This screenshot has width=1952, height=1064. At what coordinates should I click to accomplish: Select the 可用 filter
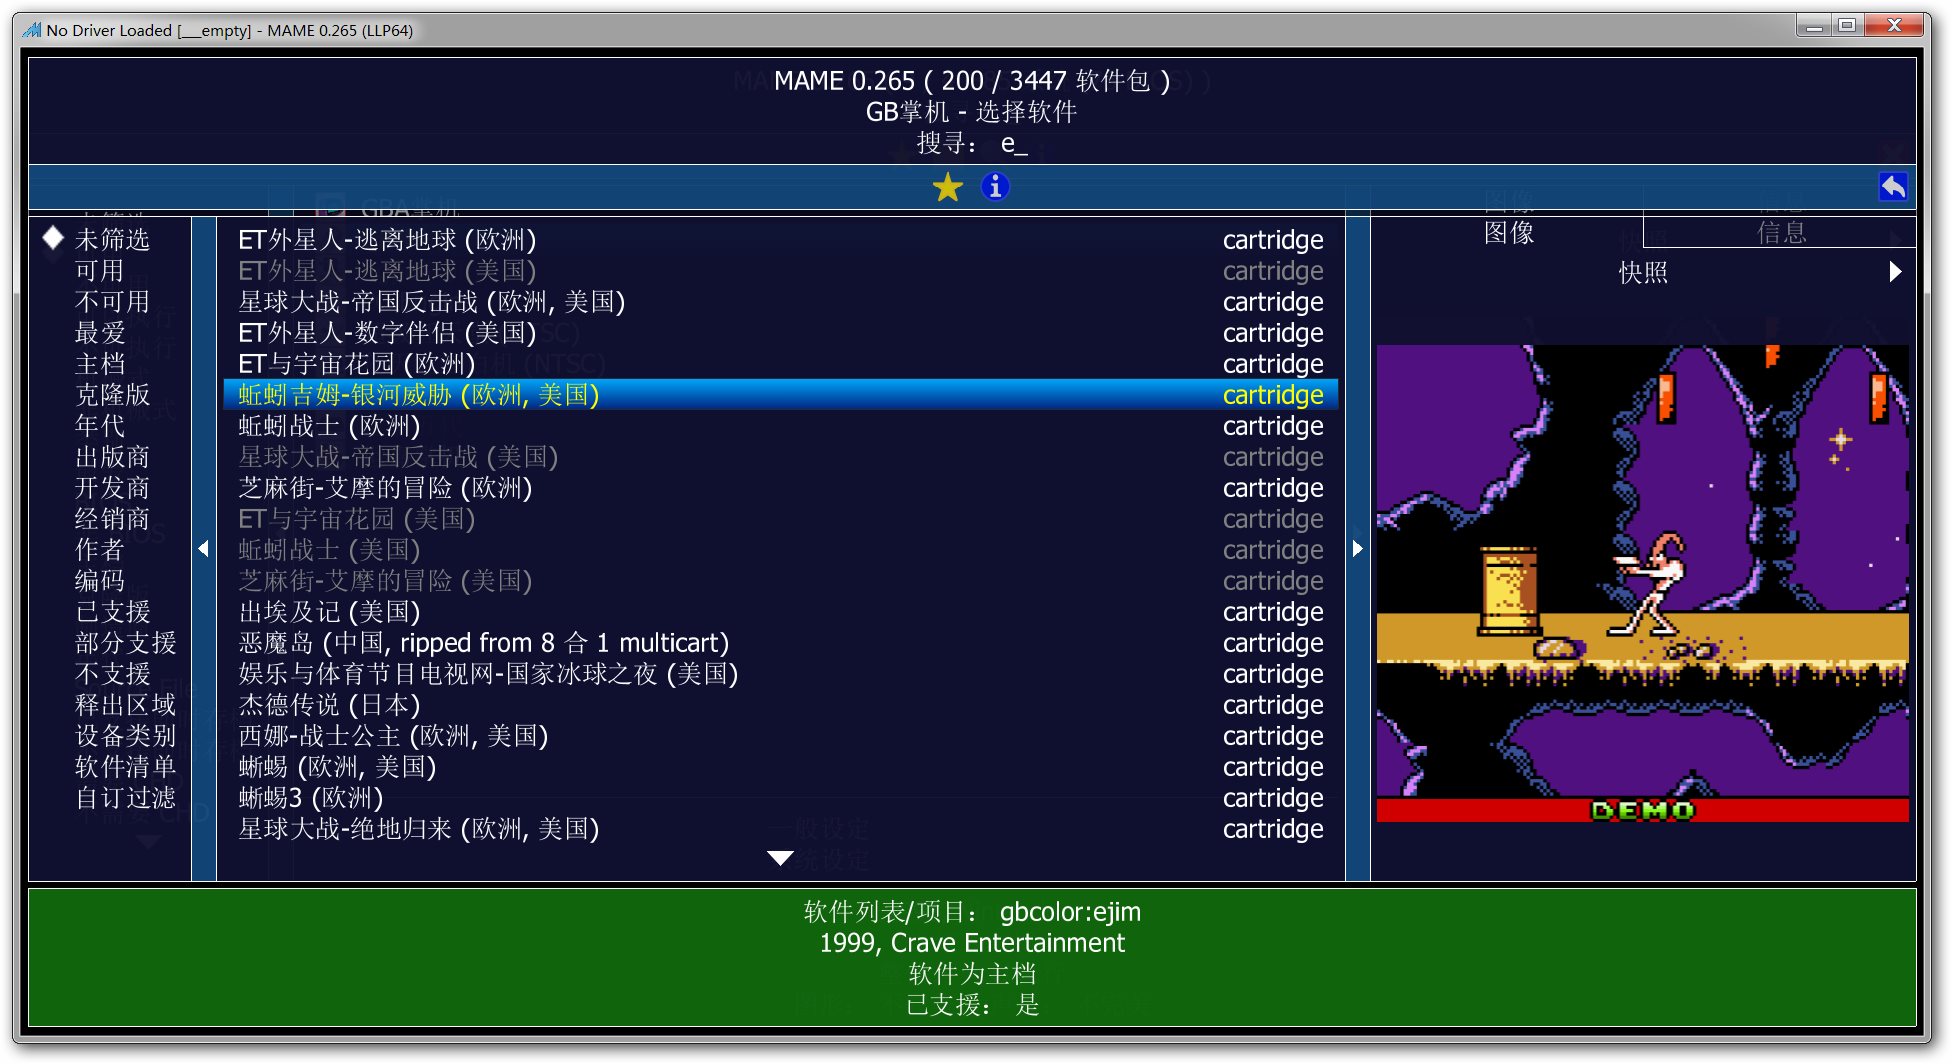pyautogui.click(x=99, y=271)
